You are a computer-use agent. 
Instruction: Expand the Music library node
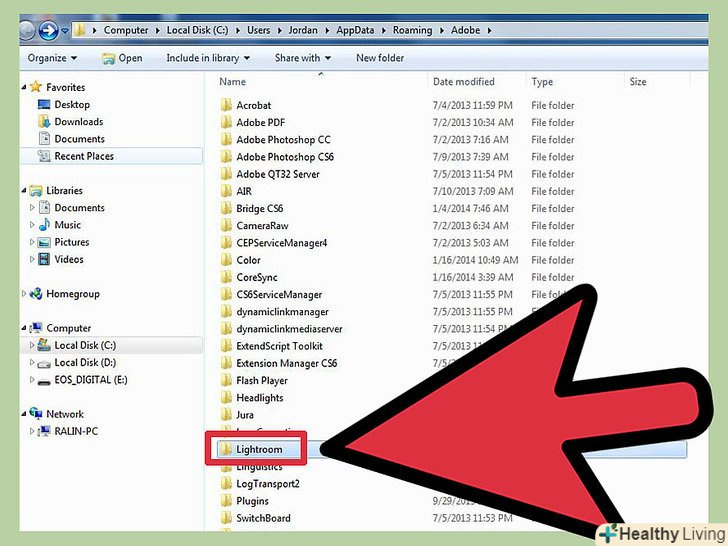(x=32, y=225)
